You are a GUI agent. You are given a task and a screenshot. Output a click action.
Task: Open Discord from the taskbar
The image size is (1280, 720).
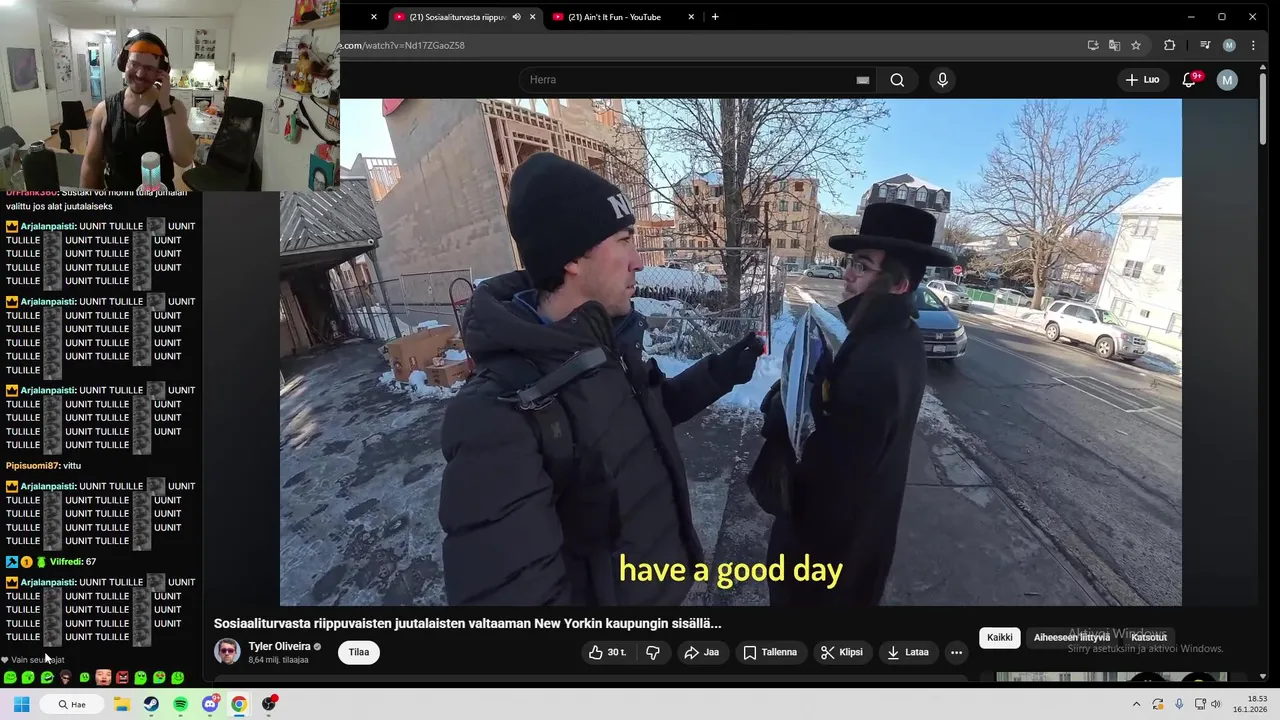tap(210, 704)
